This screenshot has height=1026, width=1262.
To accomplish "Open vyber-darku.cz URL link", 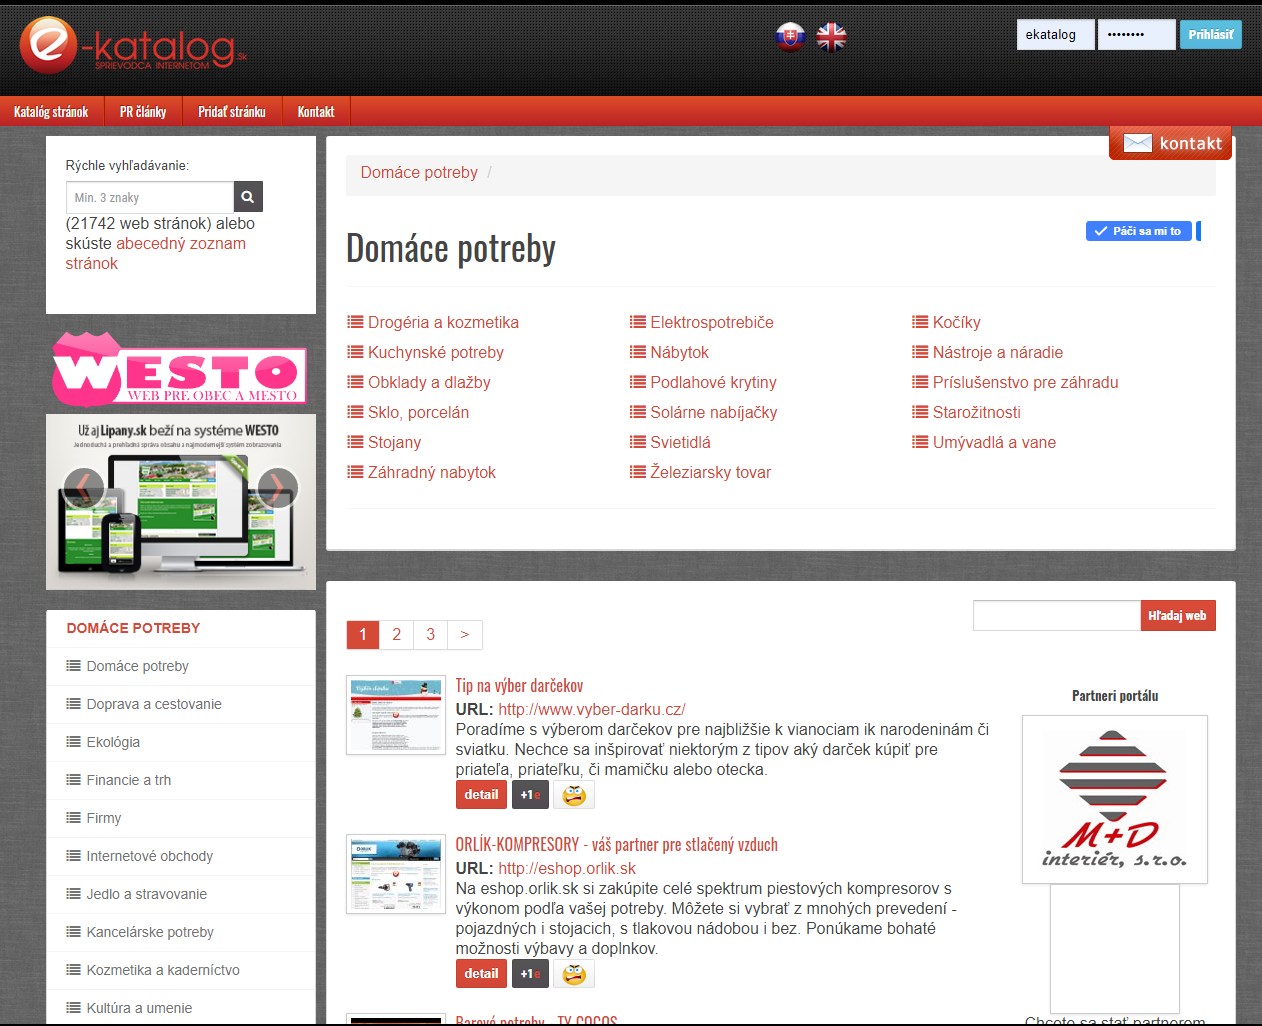I will tap(592, 709).
